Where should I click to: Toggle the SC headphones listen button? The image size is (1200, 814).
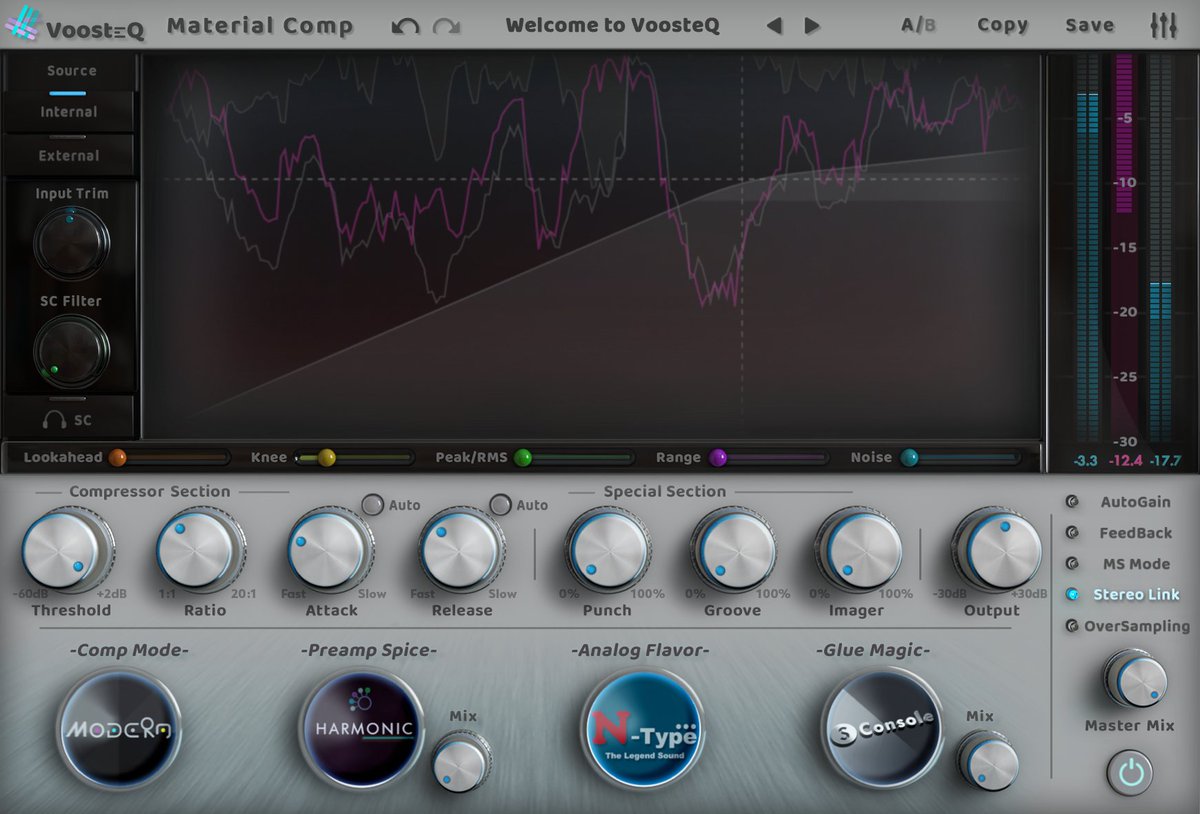[x=70, y=420]
